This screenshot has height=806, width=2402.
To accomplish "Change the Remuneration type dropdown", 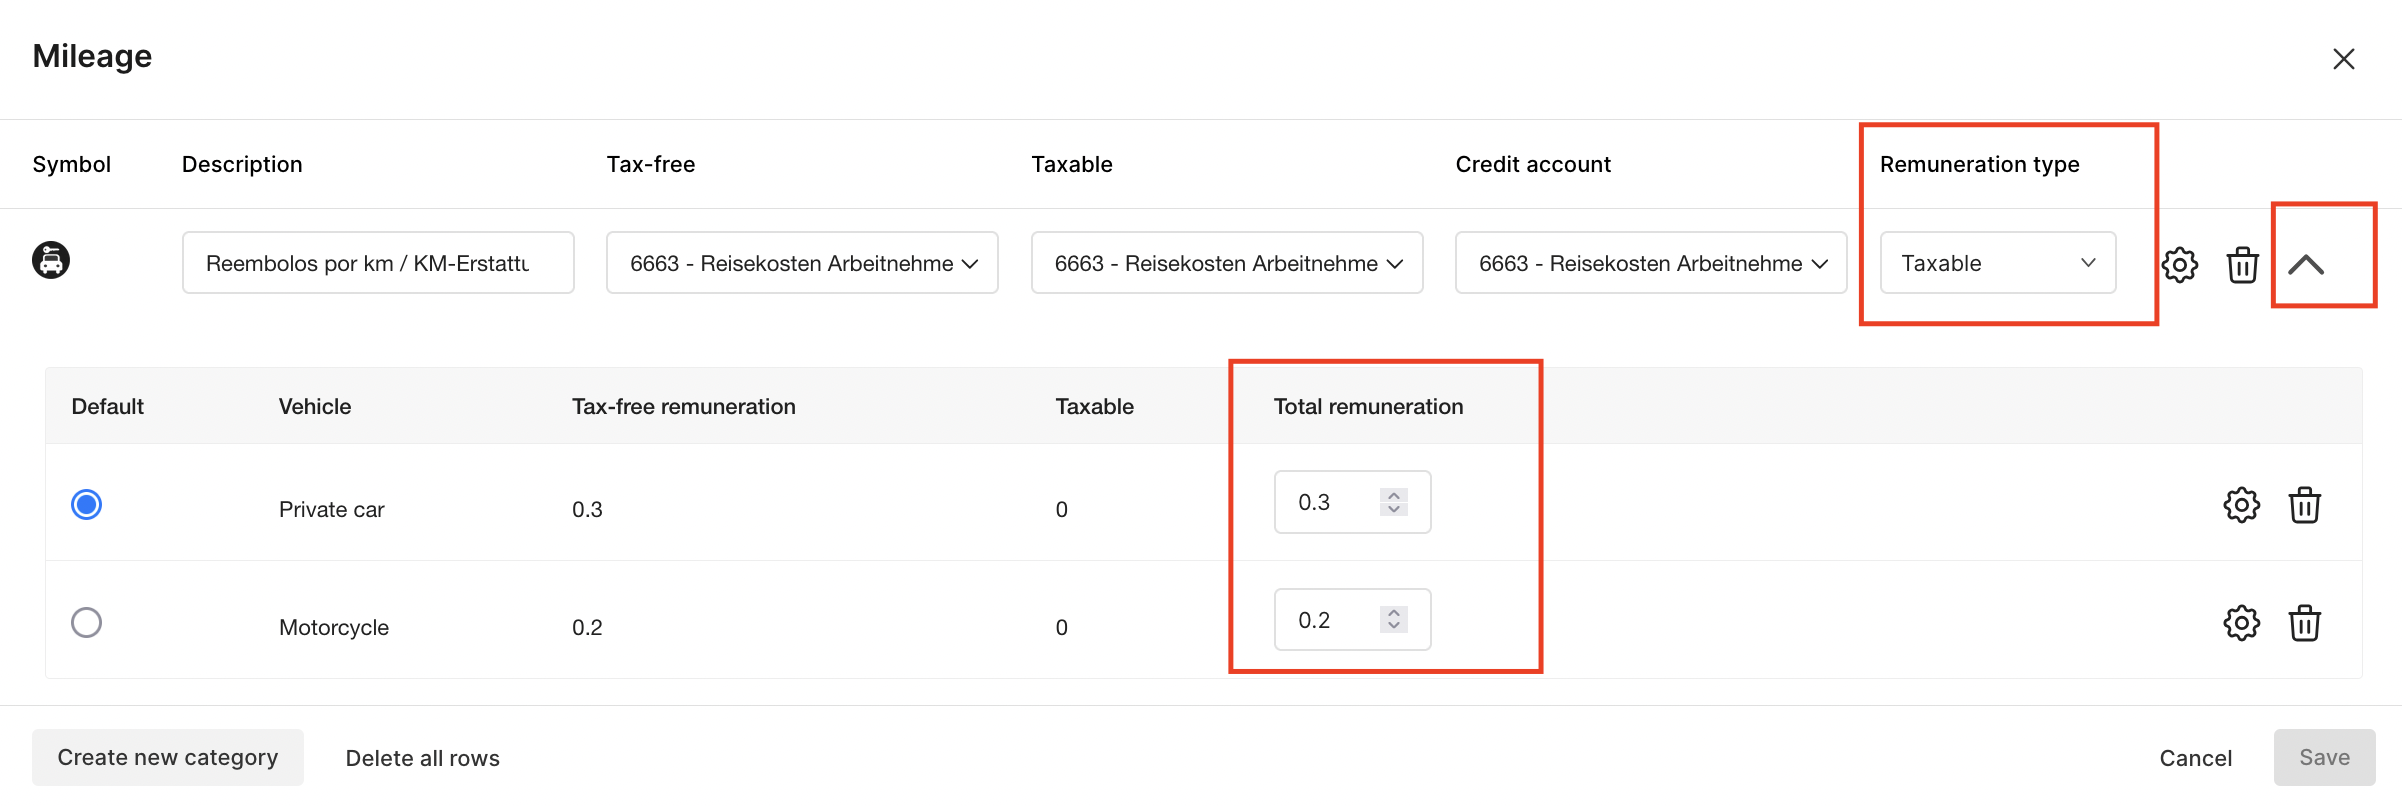I will coord(1997,263).
